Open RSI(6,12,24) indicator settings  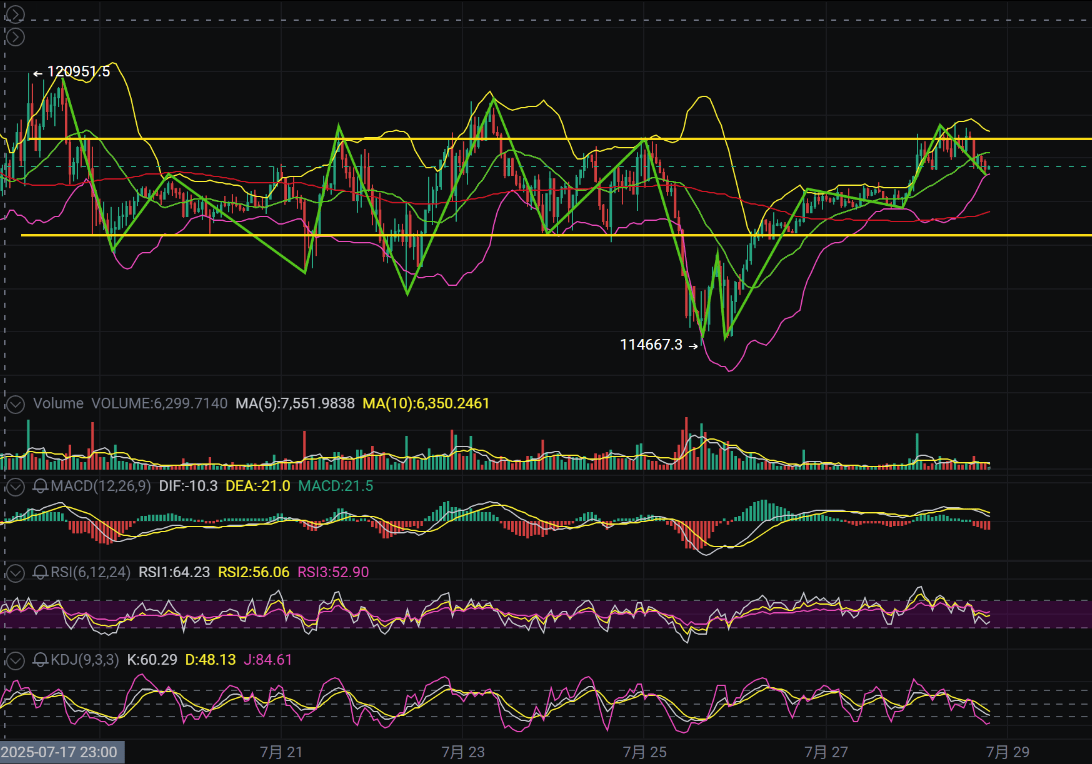pos(91,572)
